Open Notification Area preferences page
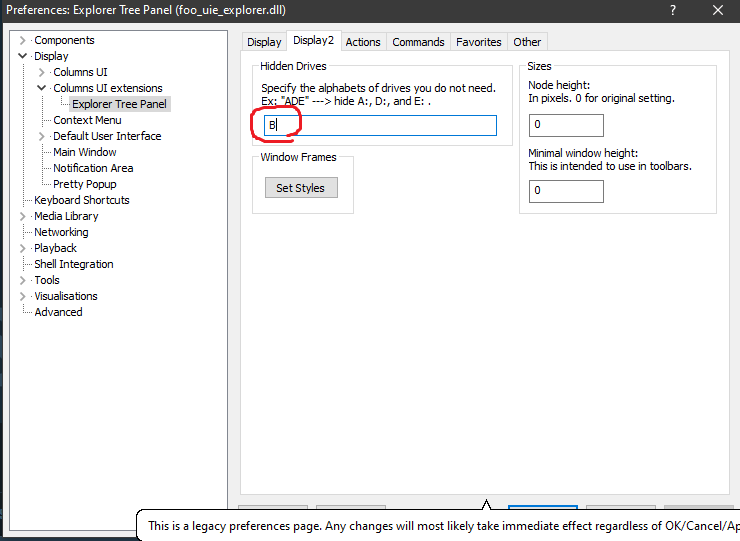The width and height of the screenshot is (740, 541). tap(93, 169)
